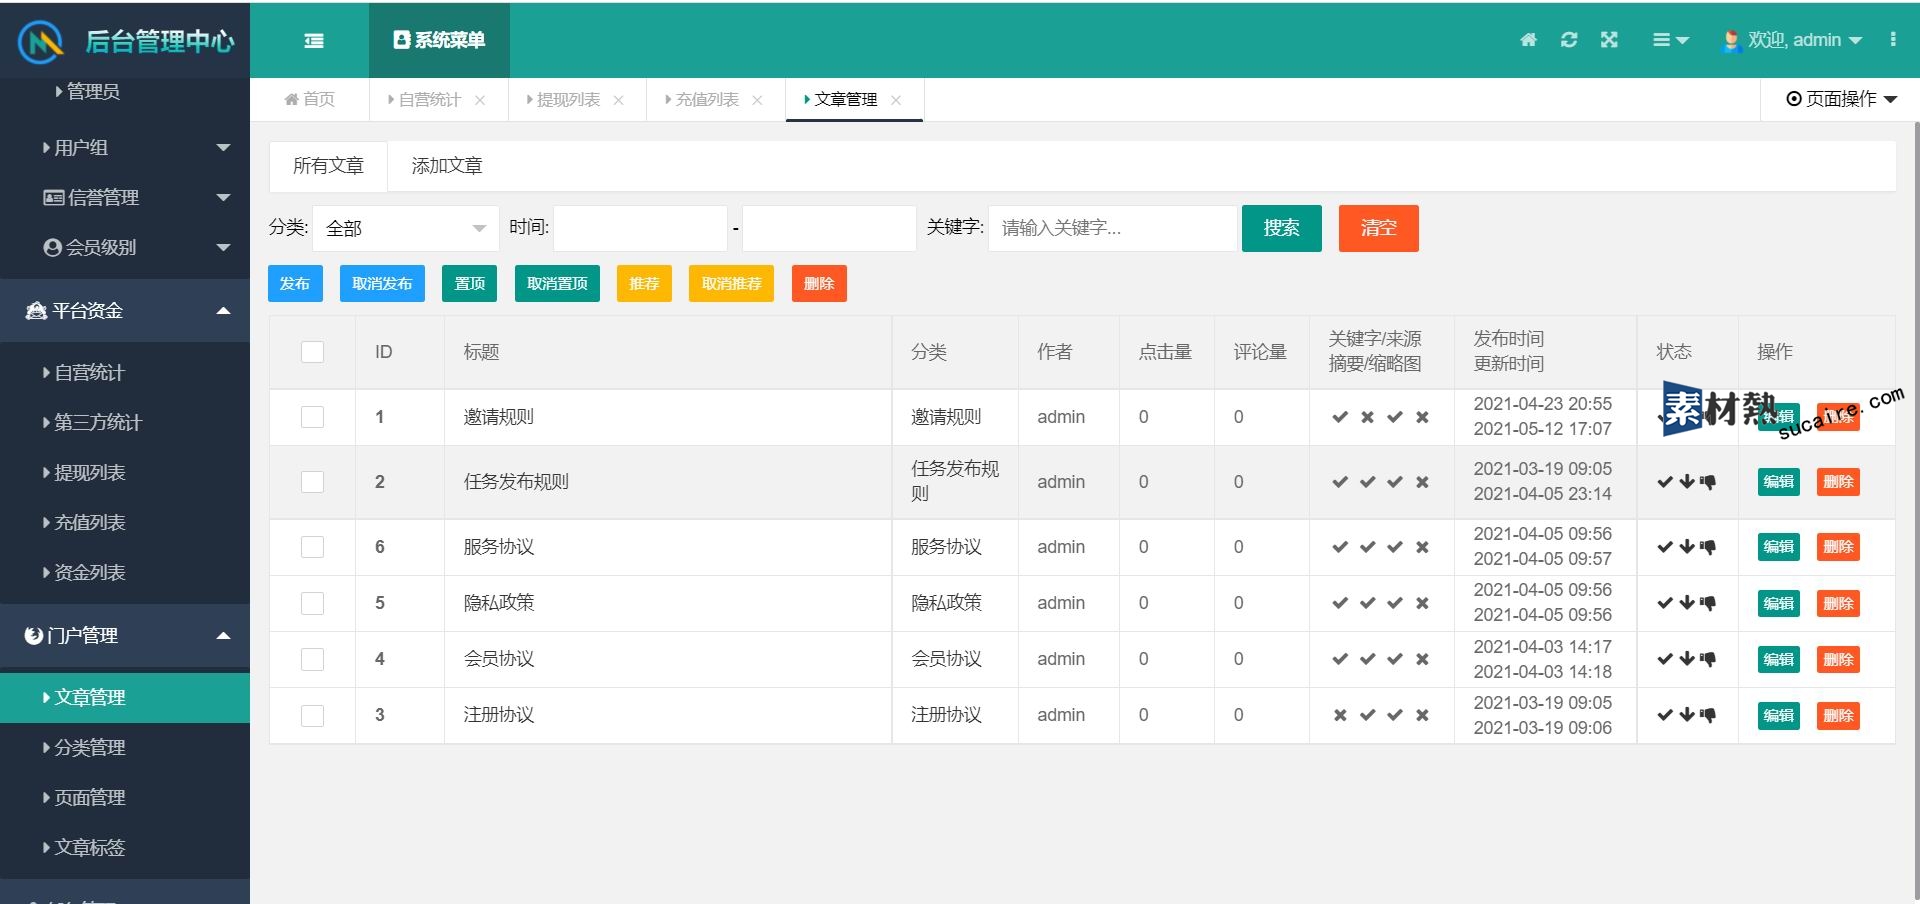Open the 分类 全部 dropdown
Image resolution: width=1920 pixels, height=904 pixels.
pyautogui.click(x=406, y=228)
